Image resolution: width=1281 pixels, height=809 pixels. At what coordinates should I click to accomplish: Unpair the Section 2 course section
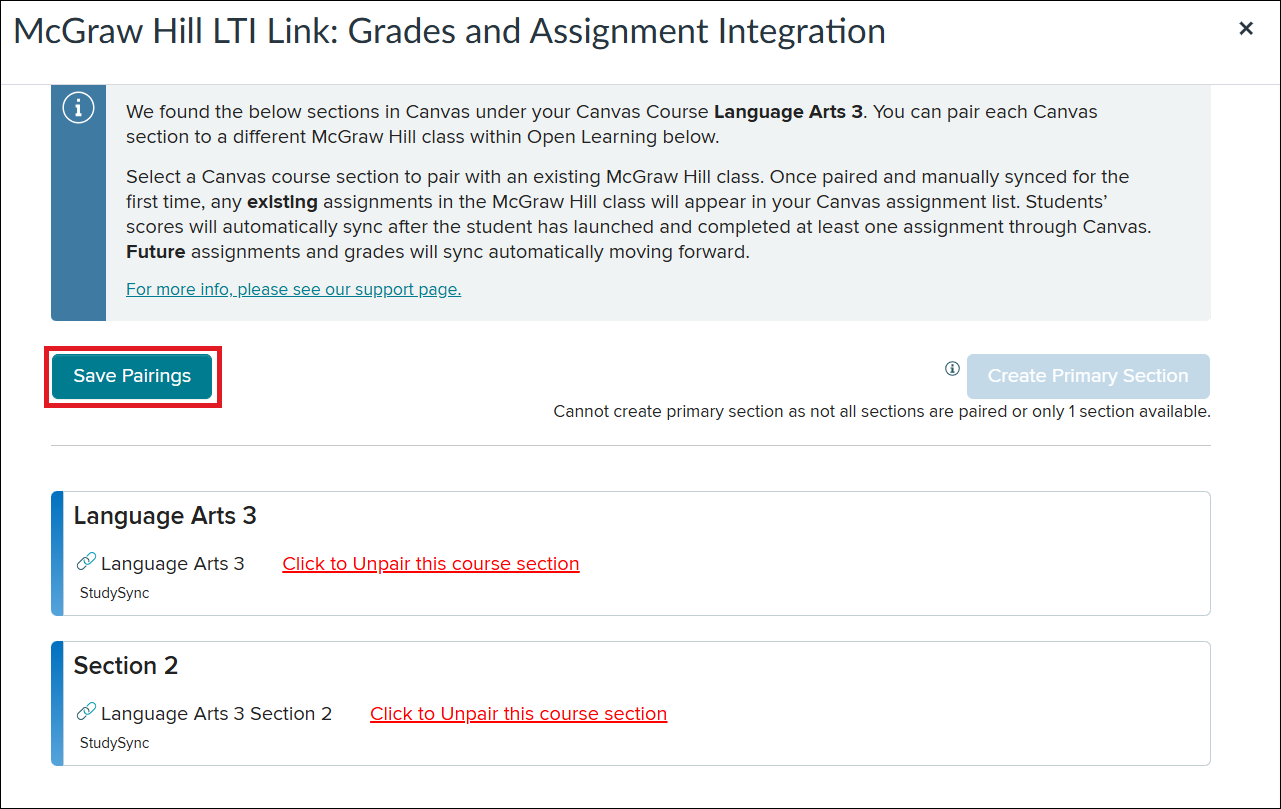point(518,713)
